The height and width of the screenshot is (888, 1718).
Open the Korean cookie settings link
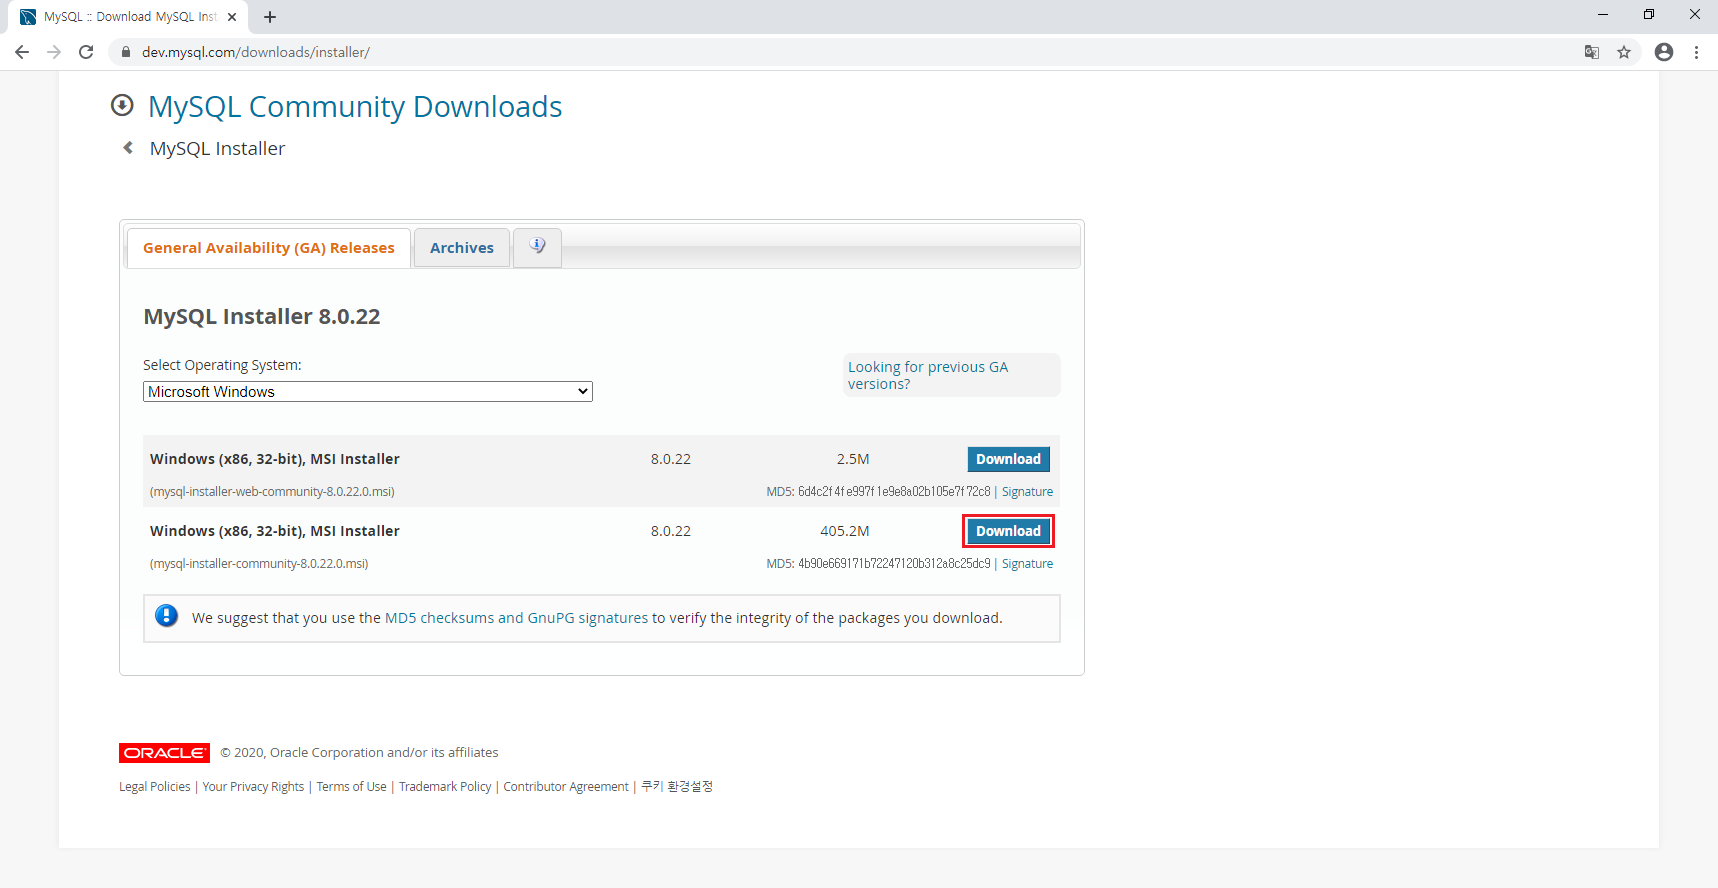[x=677, y=787]
